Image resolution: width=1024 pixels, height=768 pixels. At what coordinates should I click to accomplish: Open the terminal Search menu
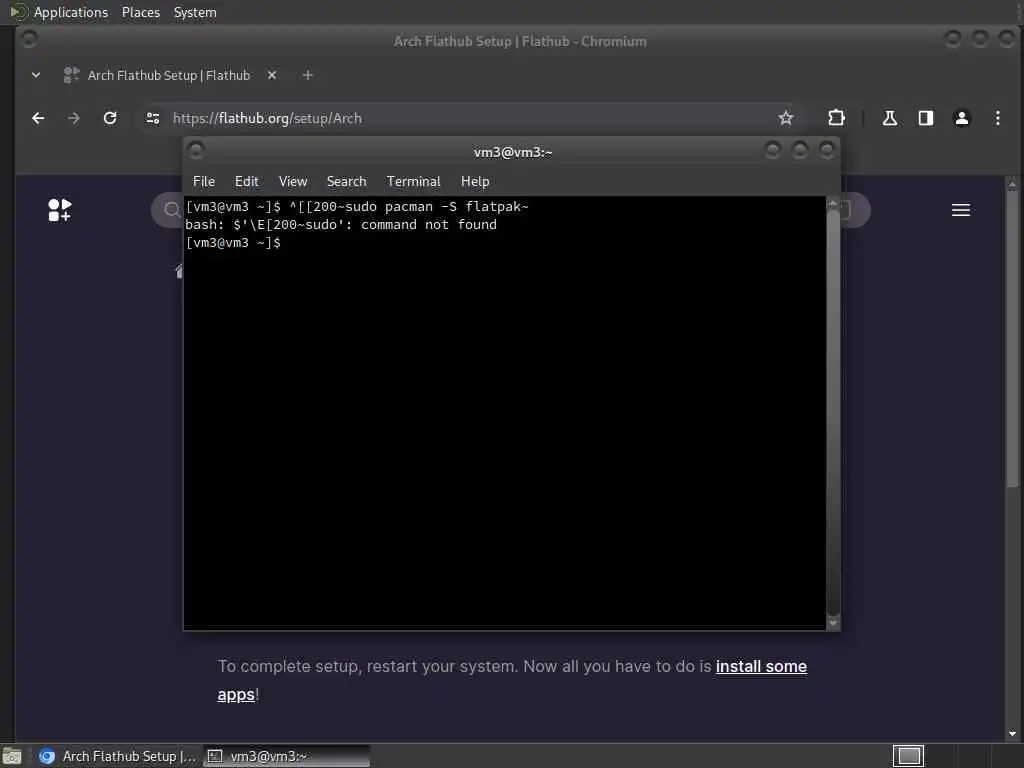point(346,182)
